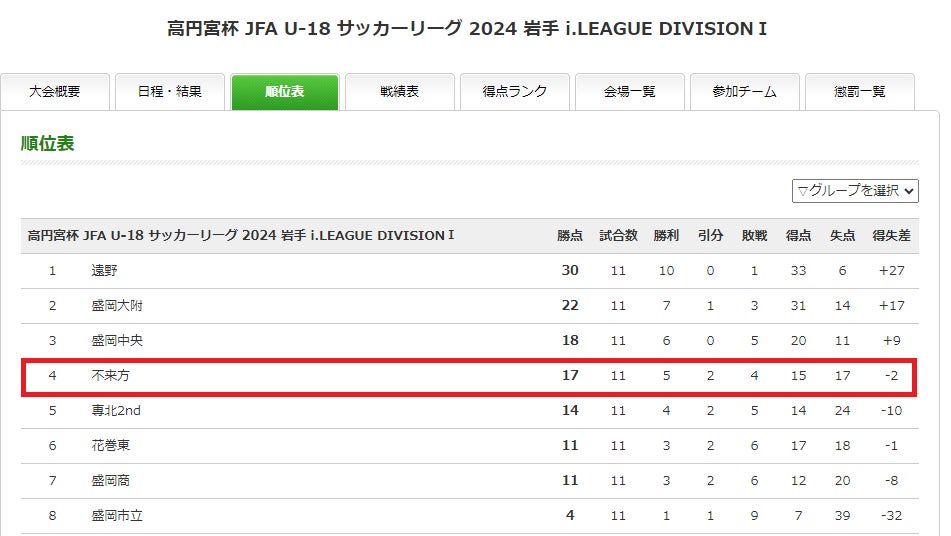Click the 勝点 column header

[x=570, y=236]
